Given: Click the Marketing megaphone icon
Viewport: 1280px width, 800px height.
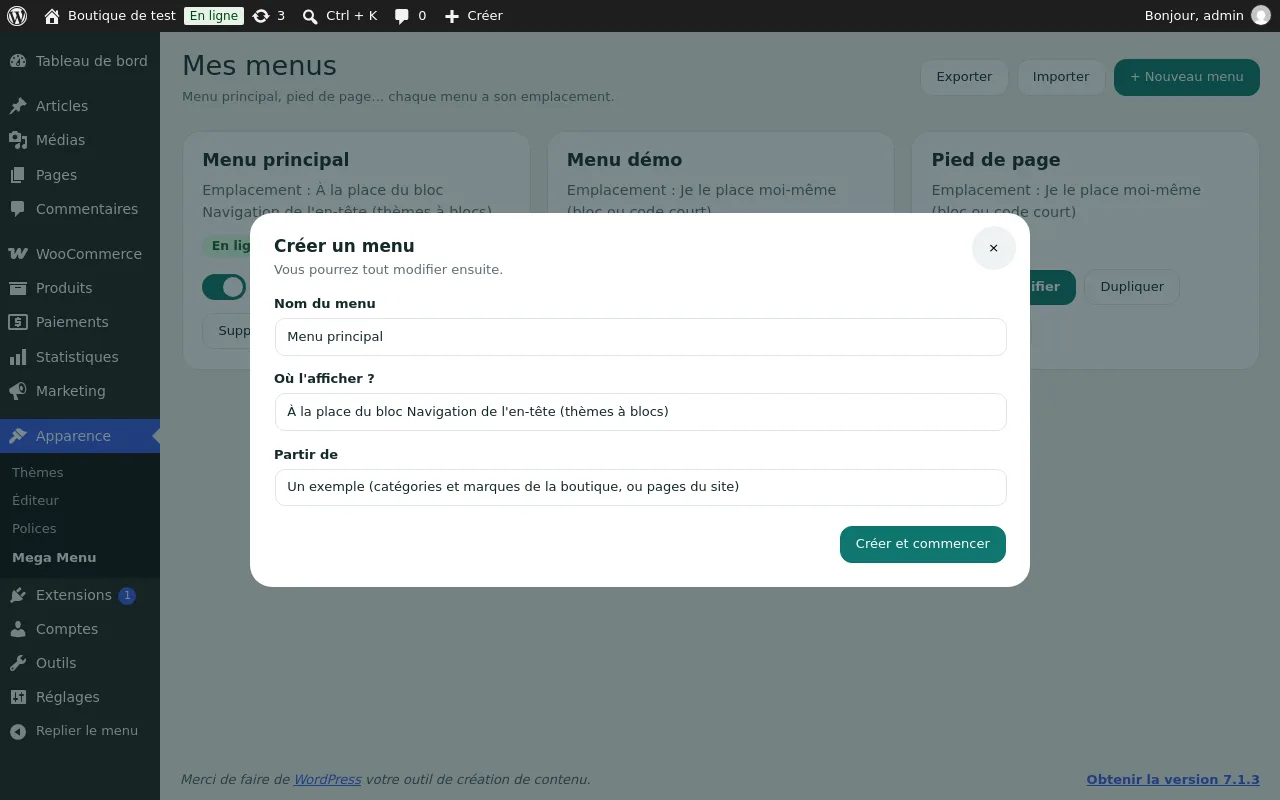Looking at the screenshot, I should (18, 391).
